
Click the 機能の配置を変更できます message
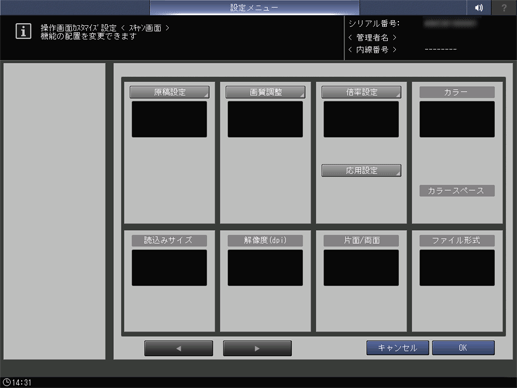pyautogui.click(x=89, y=36)
